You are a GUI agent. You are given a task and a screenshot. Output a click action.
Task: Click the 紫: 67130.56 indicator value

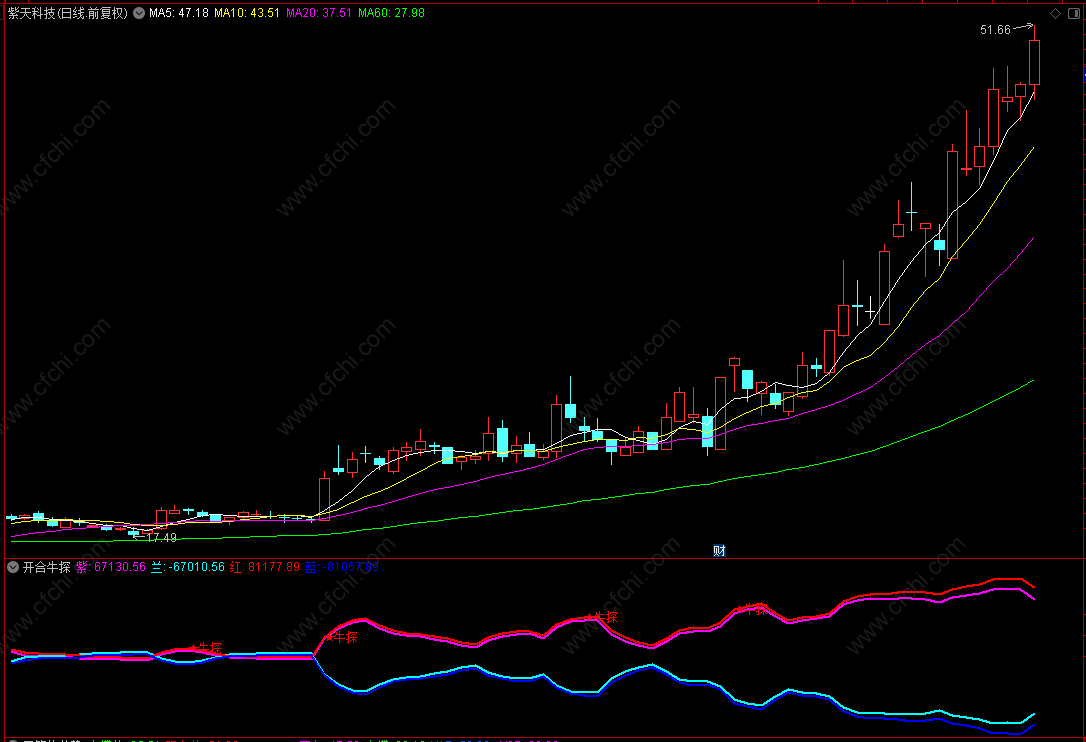(x=111, y=567)
